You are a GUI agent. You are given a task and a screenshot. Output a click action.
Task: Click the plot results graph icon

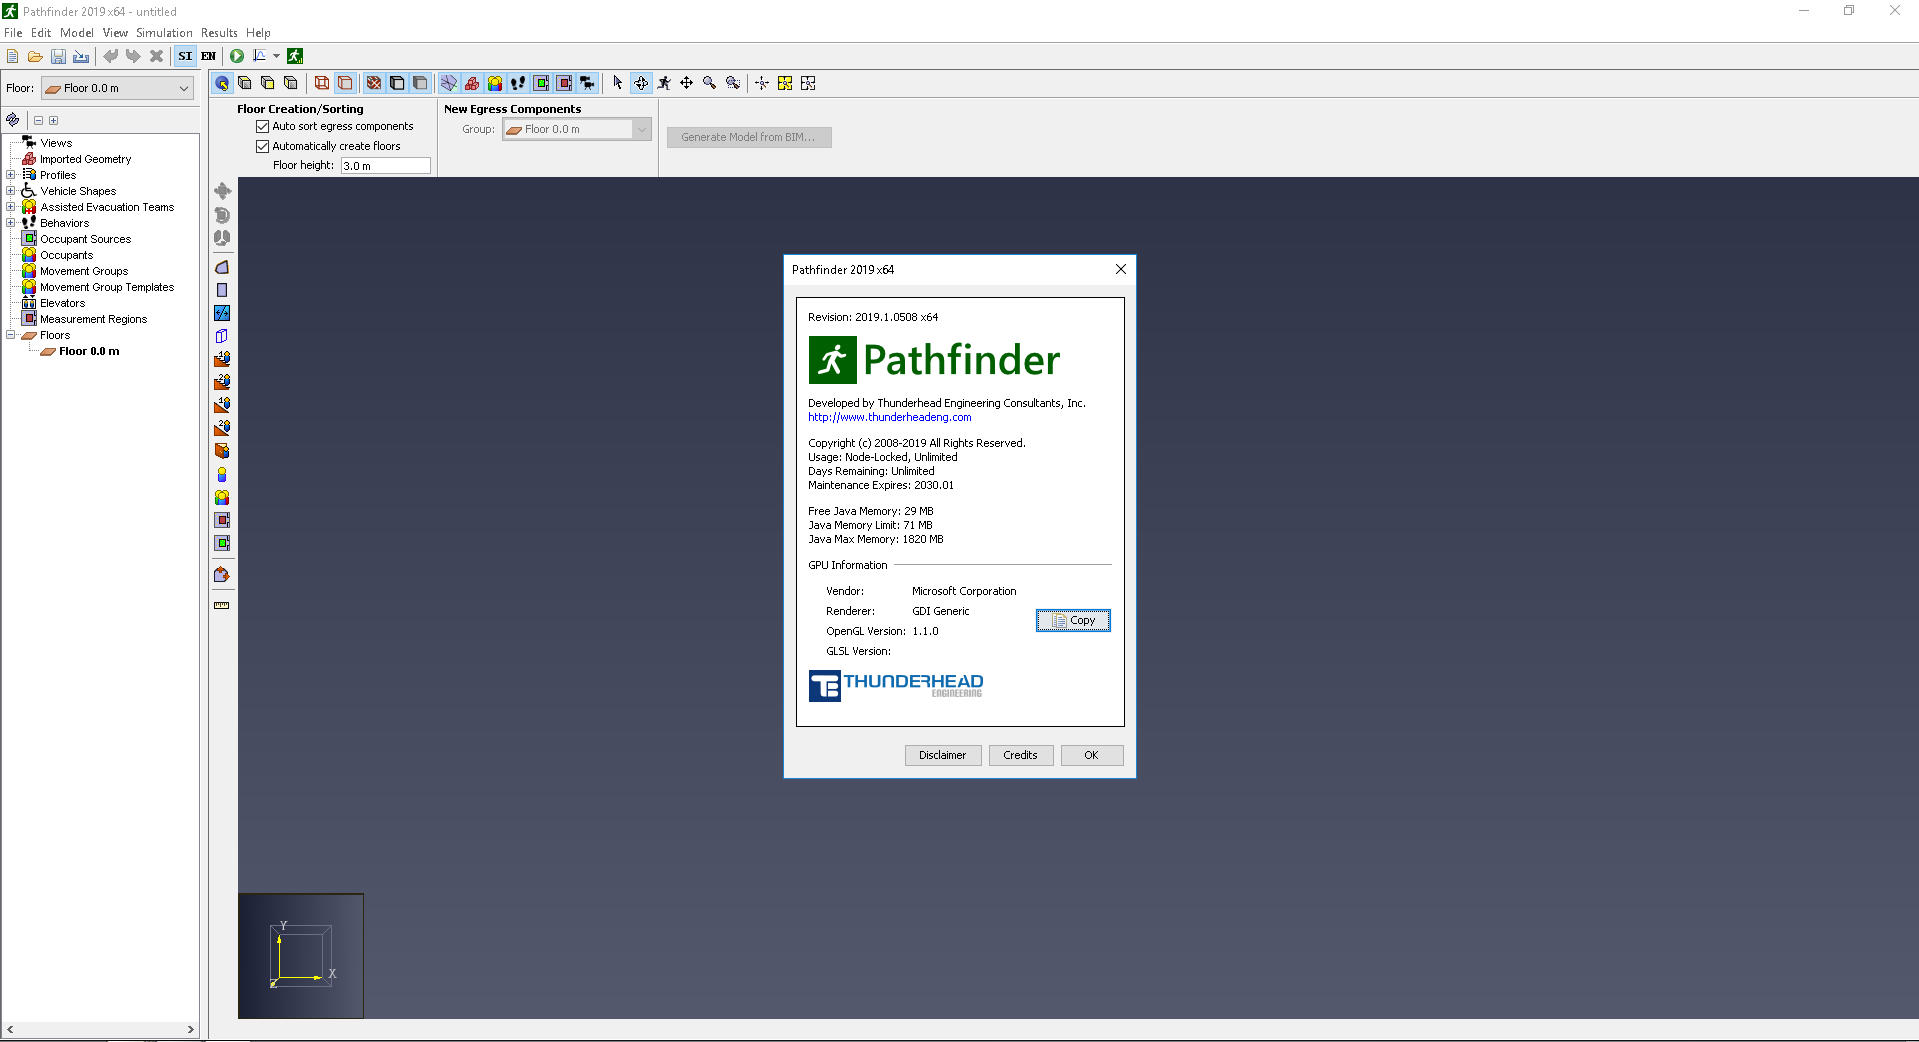coord(260,56)
